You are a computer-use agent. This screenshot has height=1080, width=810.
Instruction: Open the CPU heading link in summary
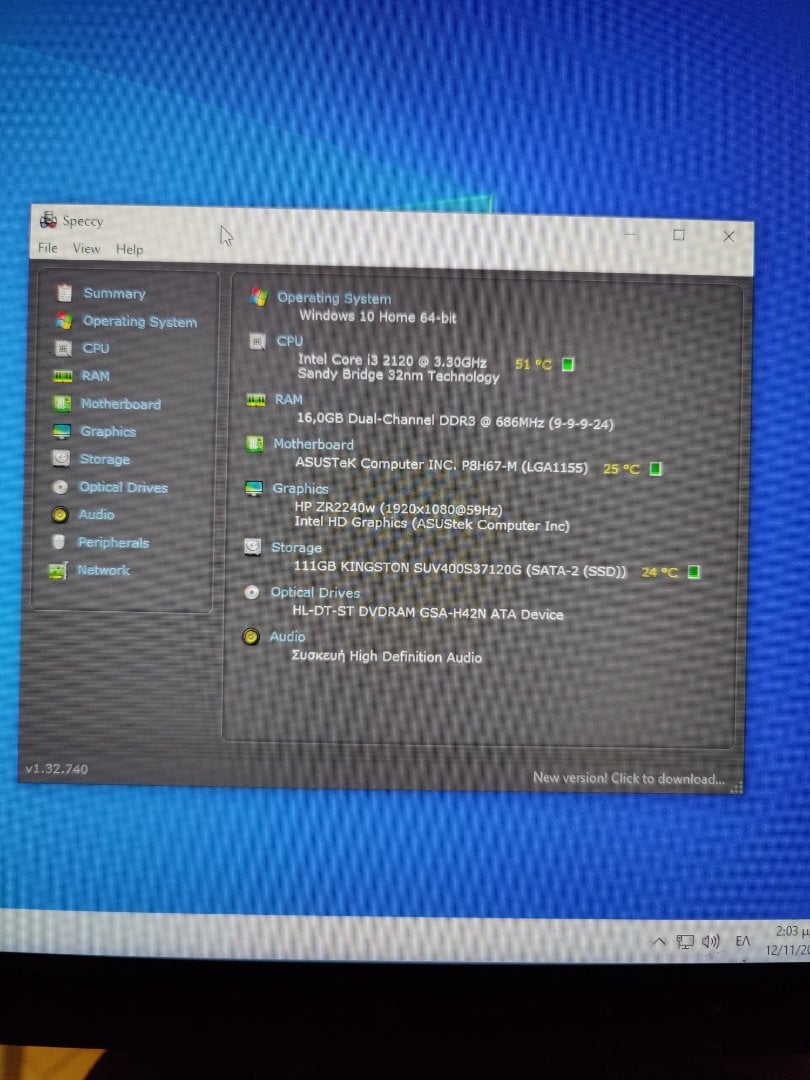289,341
